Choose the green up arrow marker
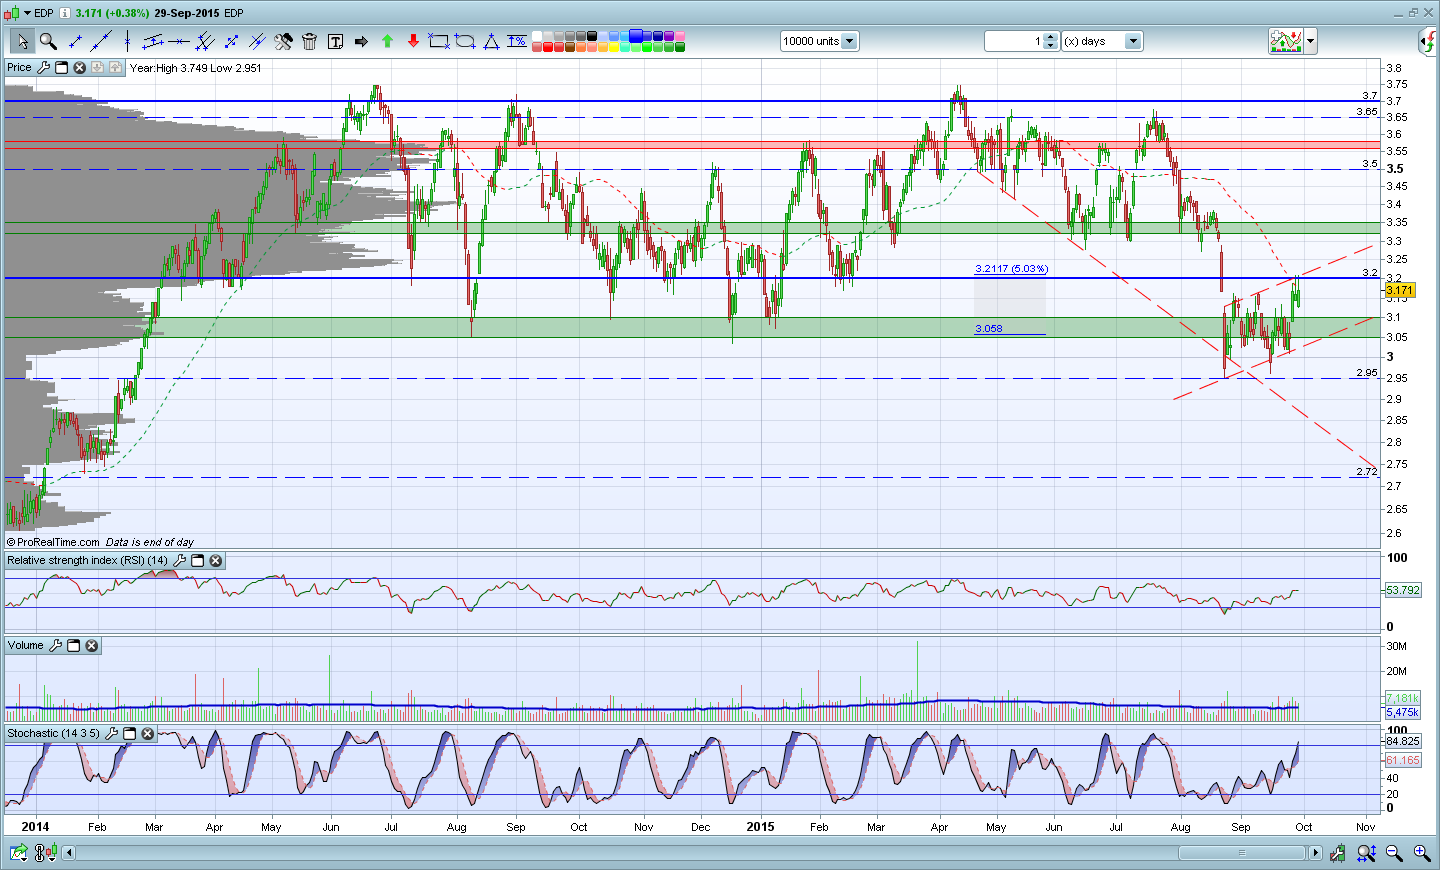The width and height of the screenshot is (1440, 870). pos(387,41)
